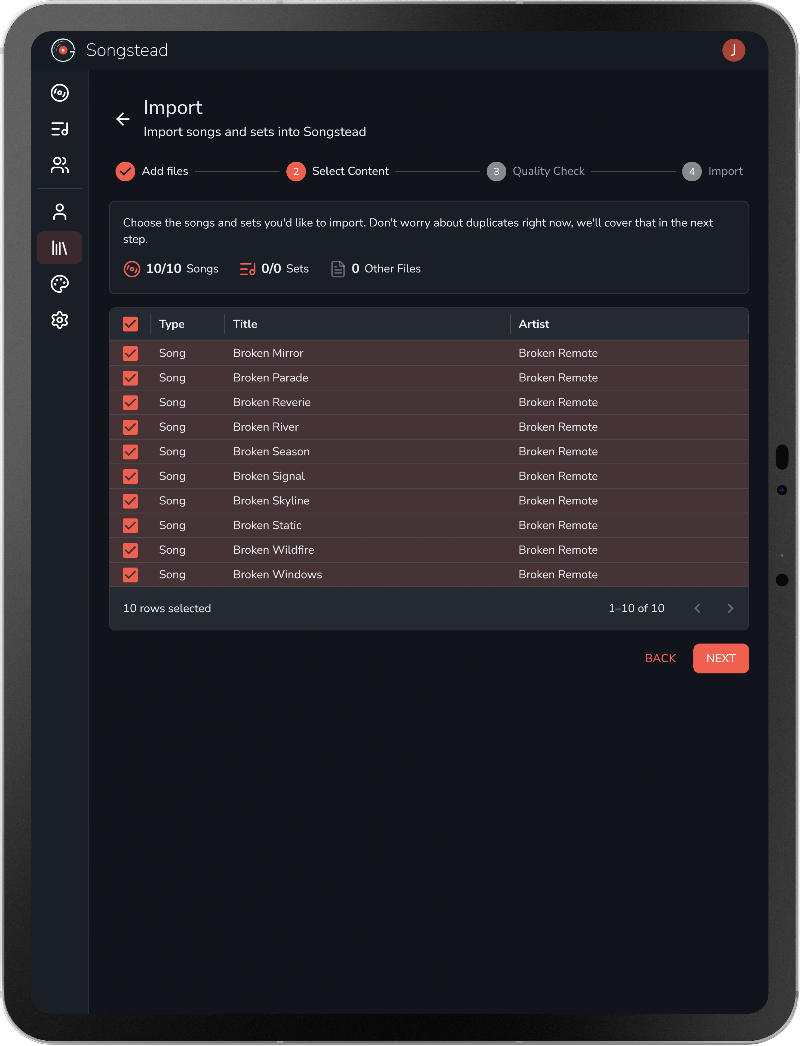Click the Songstead logo icon
800x1046 pixels.
pyautogui.click(x=63, y=50)
